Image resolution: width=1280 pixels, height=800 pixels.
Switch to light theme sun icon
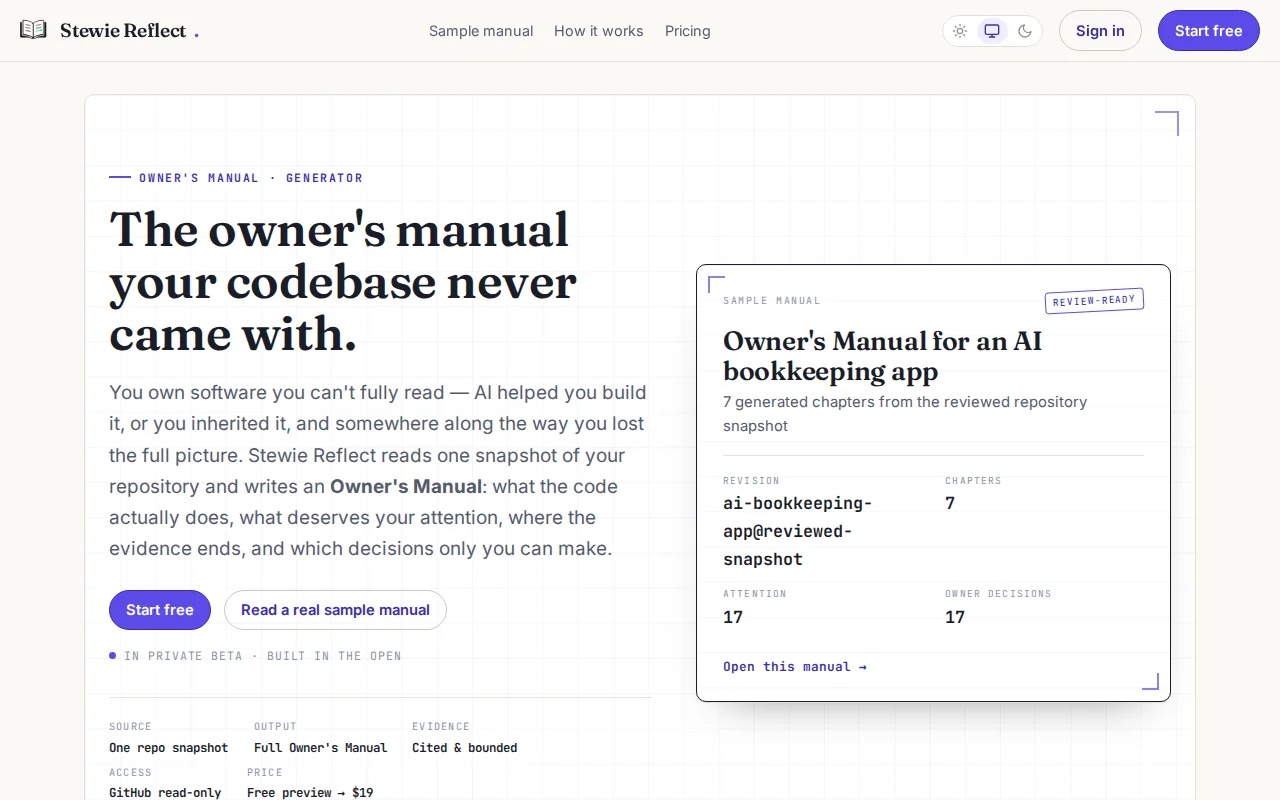(x=960, y=31)
